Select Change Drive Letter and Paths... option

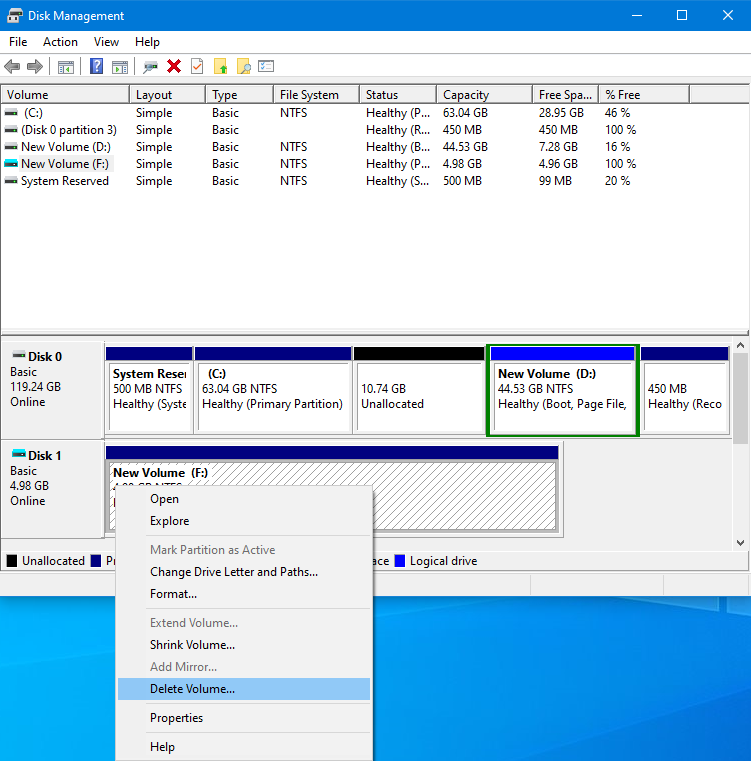coord(233,572)
